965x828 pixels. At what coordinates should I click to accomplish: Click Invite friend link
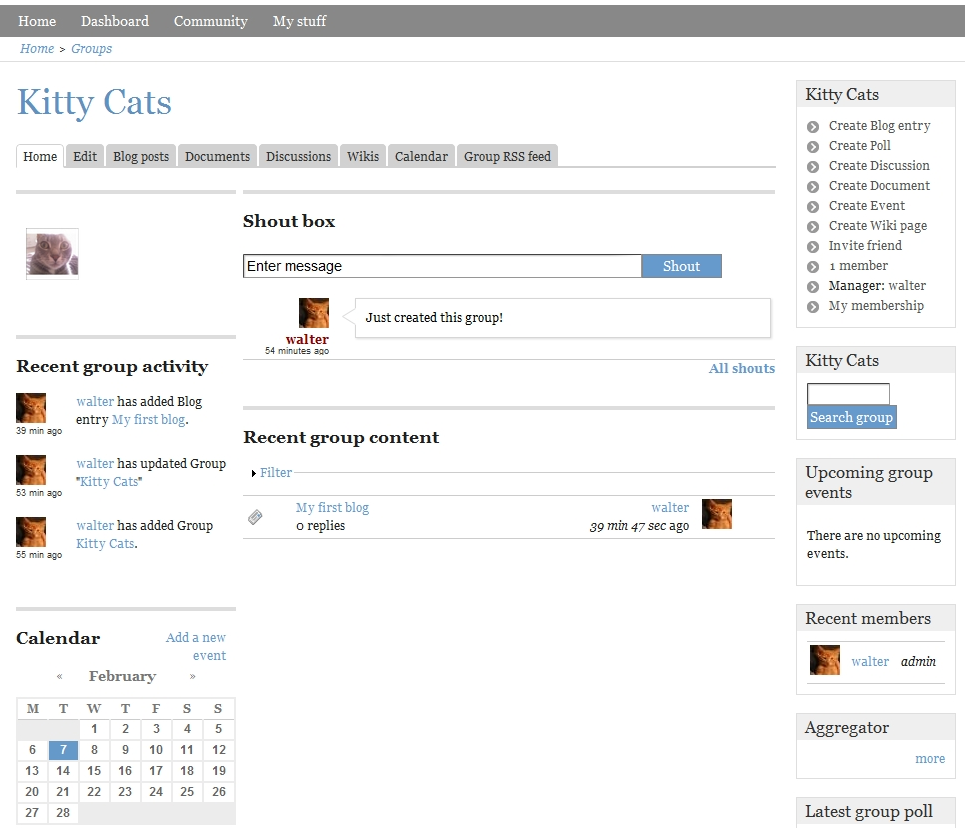click(865, 246)
